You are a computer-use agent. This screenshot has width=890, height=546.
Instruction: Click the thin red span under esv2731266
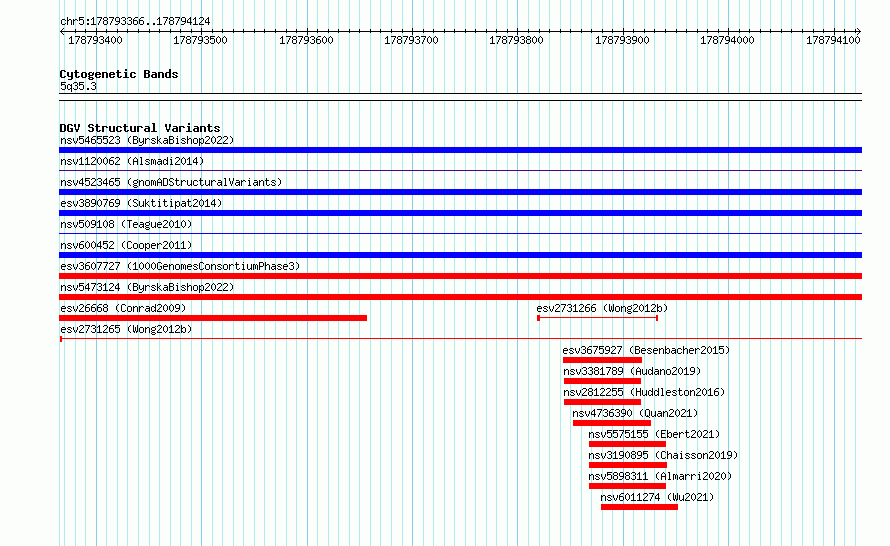[598, 318]
